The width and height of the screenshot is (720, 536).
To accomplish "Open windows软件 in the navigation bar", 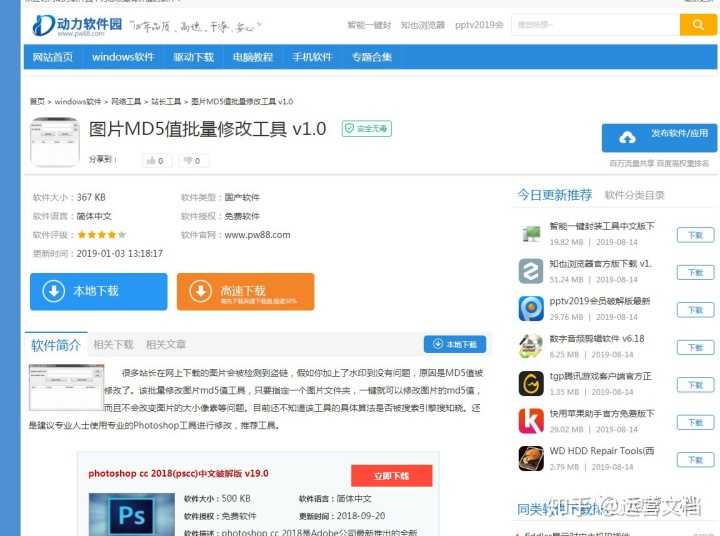I will coord(123,57).
